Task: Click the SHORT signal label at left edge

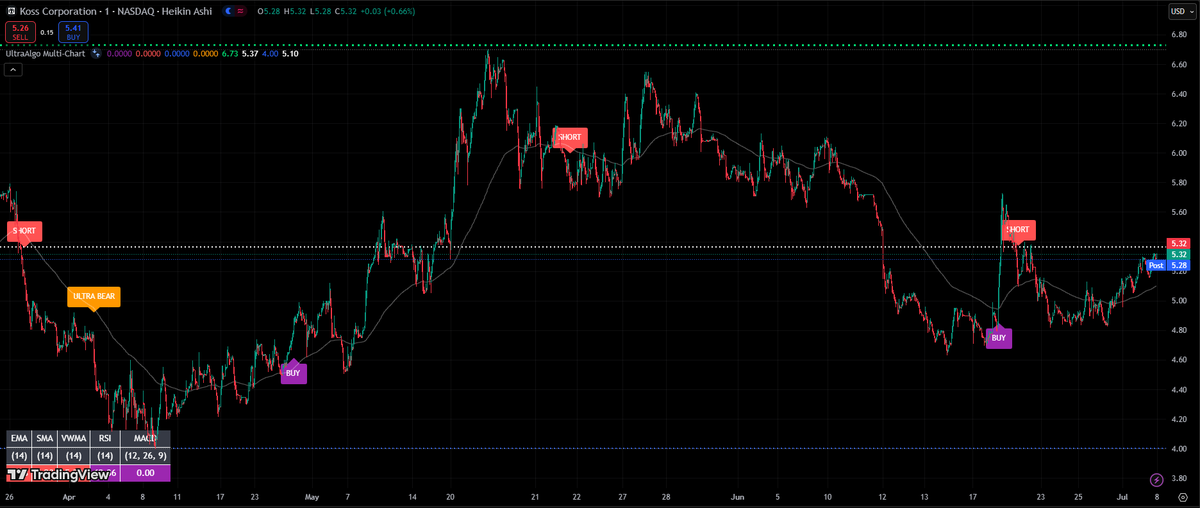Action: click(x=23, y=230)
